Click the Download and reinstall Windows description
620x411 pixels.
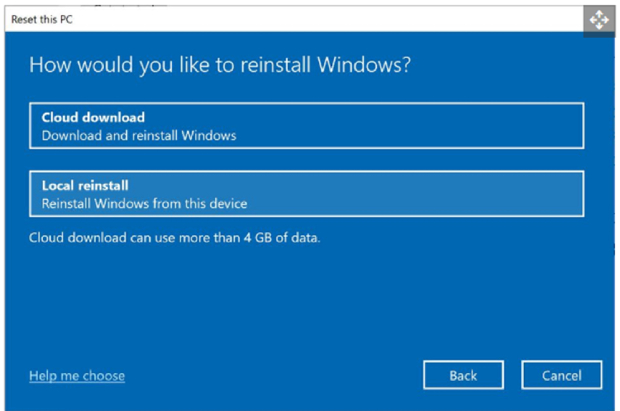[x=139, y=135]
